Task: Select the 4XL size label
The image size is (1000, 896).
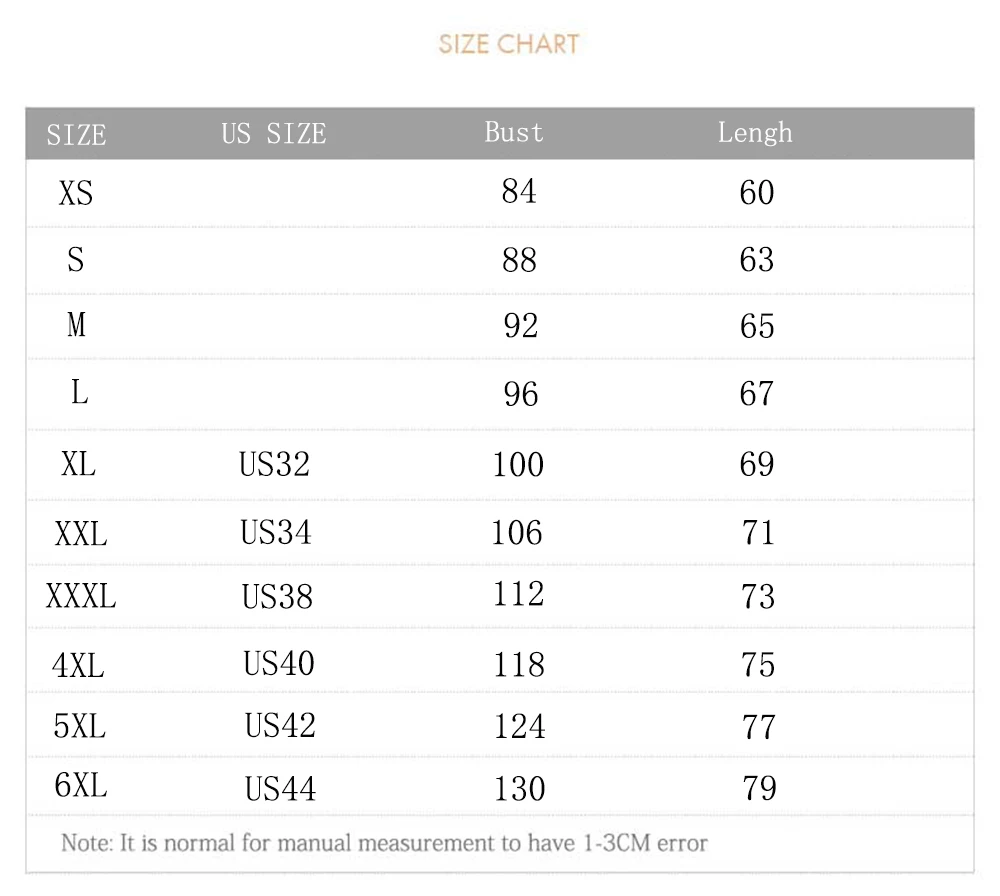Action: (78, 665)
